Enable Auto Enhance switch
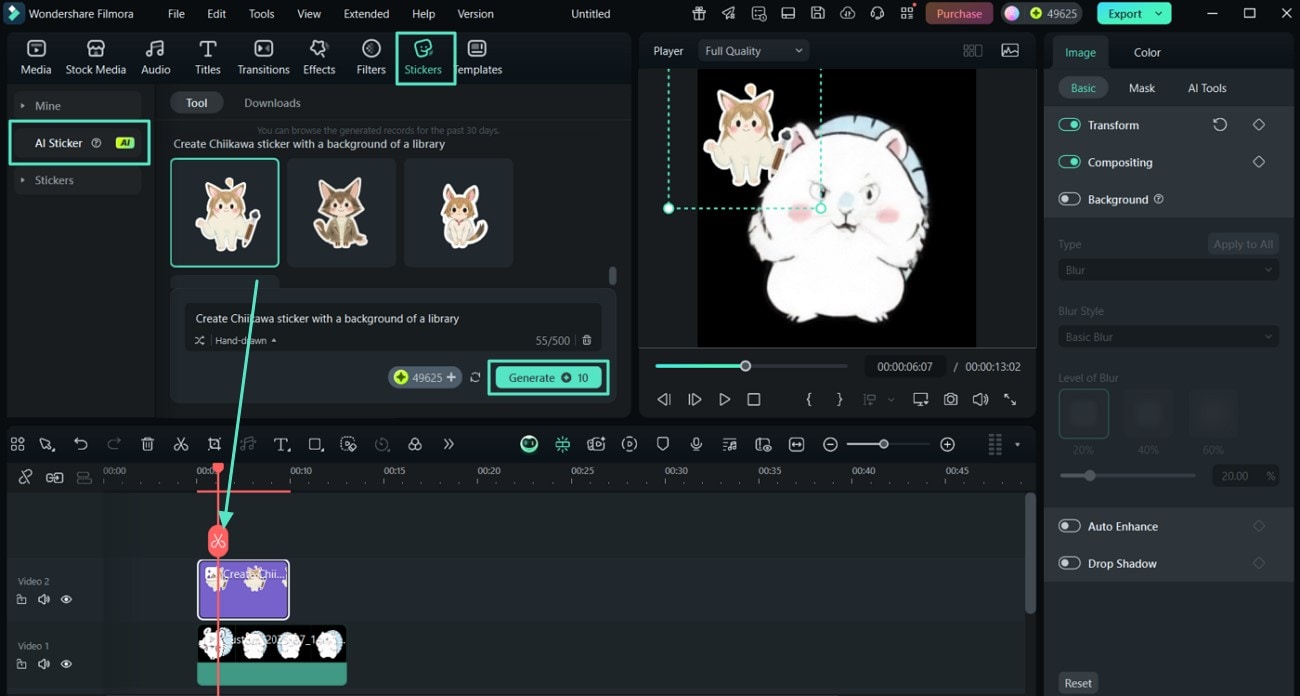1300x696 pixels. [x=1070, y=526]
